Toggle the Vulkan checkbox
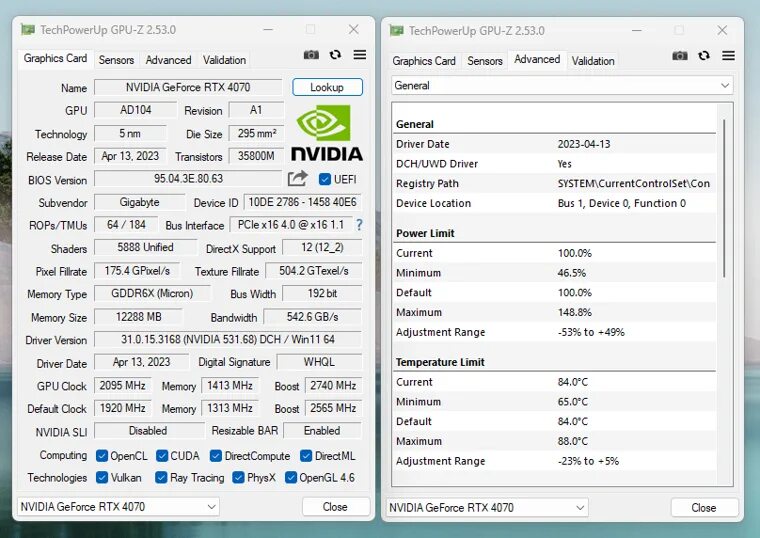Screen dimensions: 760x538 pyautogui.click(x=102, y=477)
